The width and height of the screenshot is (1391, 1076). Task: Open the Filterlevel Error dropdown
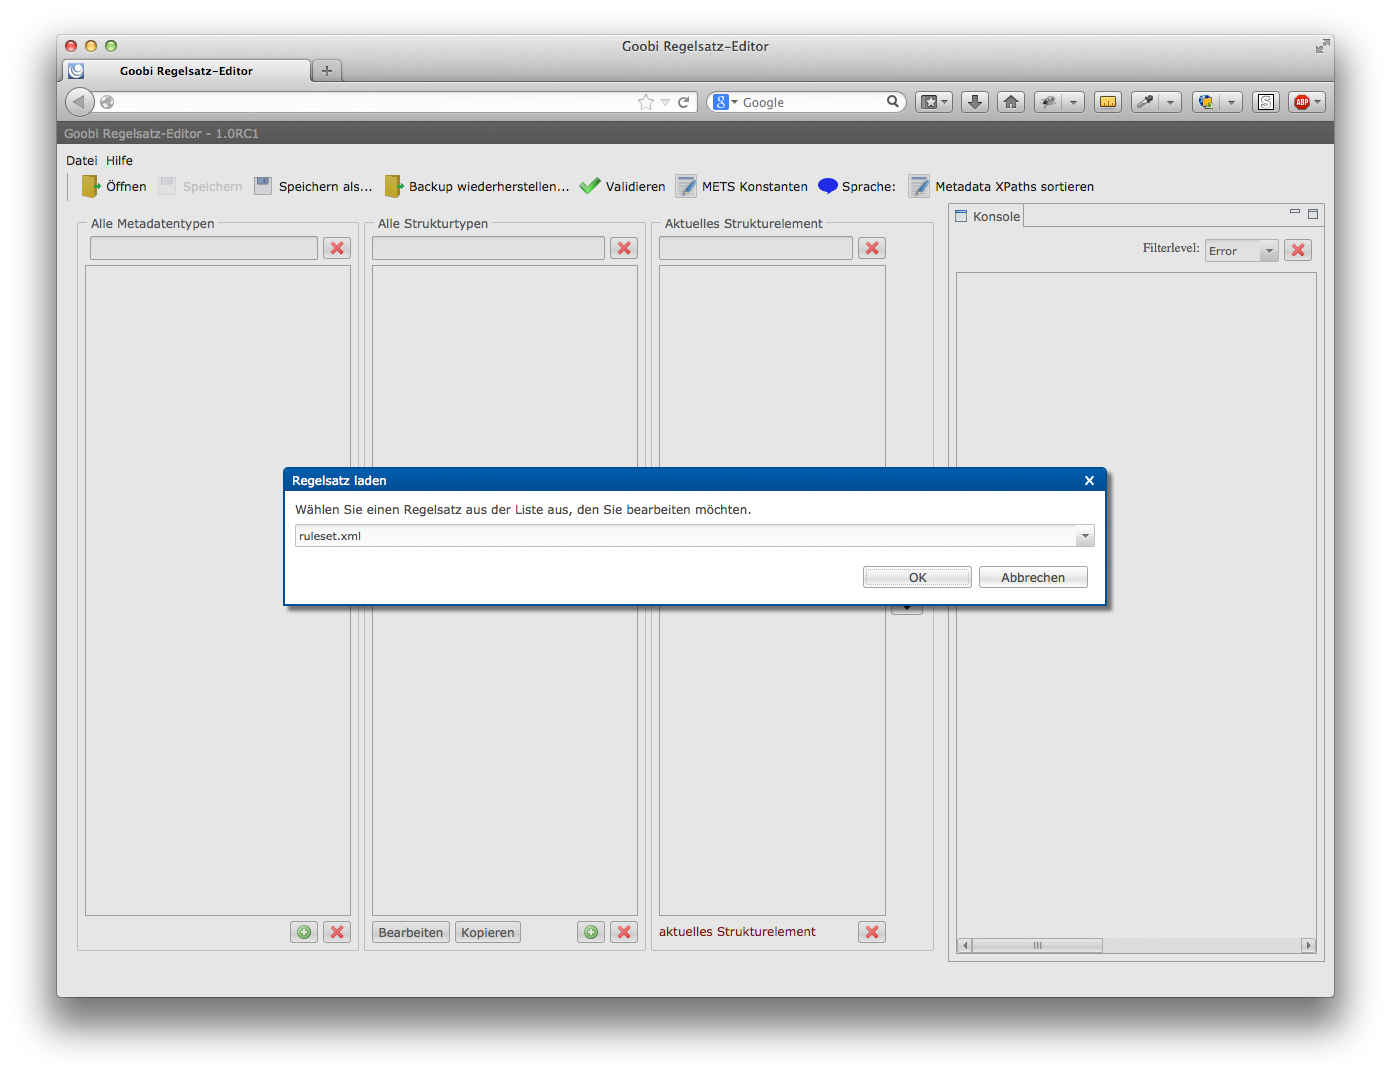tap(1242, 251)
